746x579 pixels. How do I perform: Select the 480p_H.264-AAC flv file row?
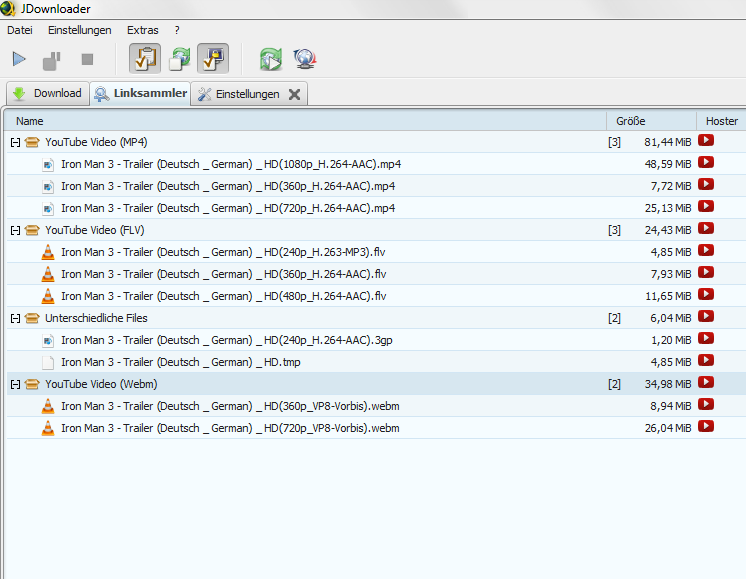click(376, 296)
